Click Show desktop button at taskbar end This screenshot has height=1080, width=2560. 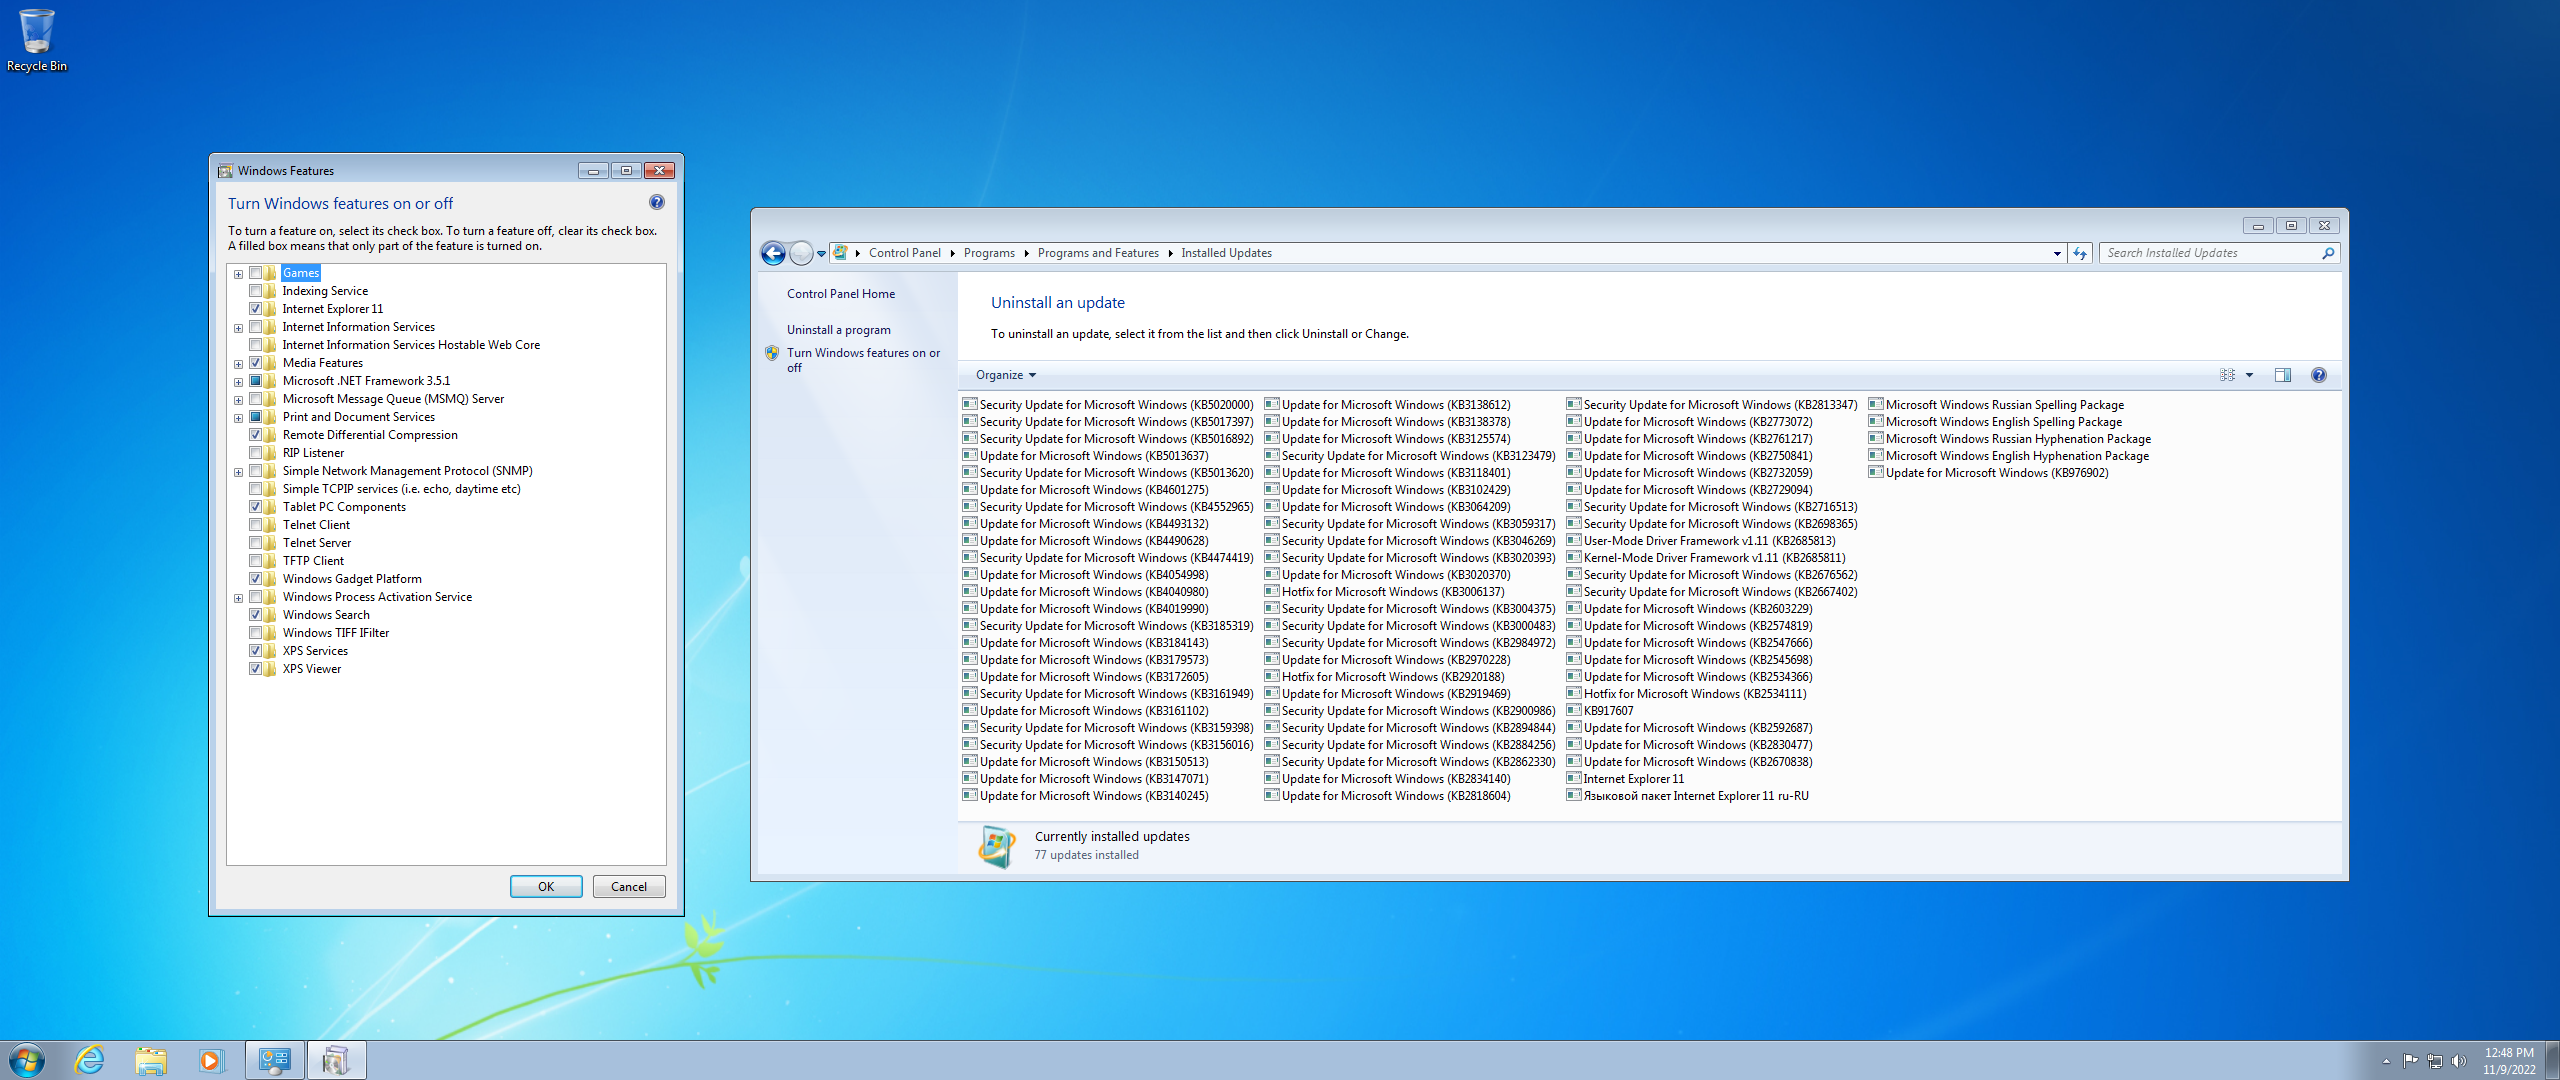click(x=2552, y=1060)
